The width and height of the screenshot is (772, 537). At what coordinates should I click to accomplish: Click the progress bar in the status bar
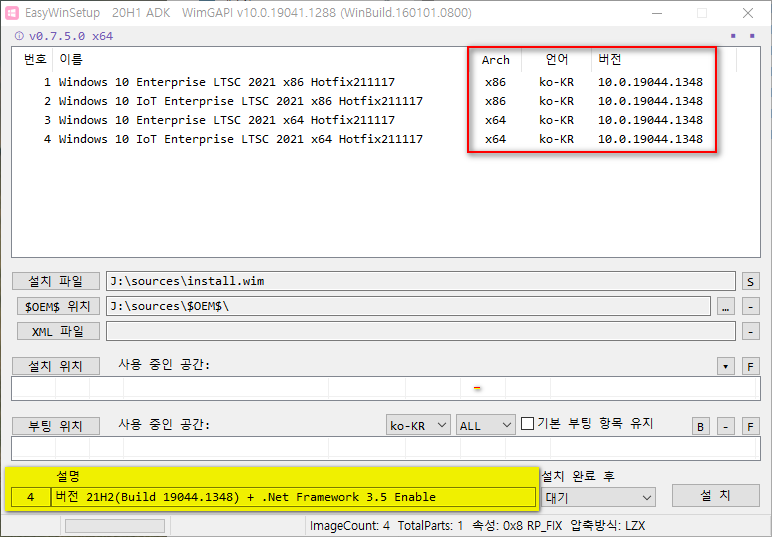point(115,526)
